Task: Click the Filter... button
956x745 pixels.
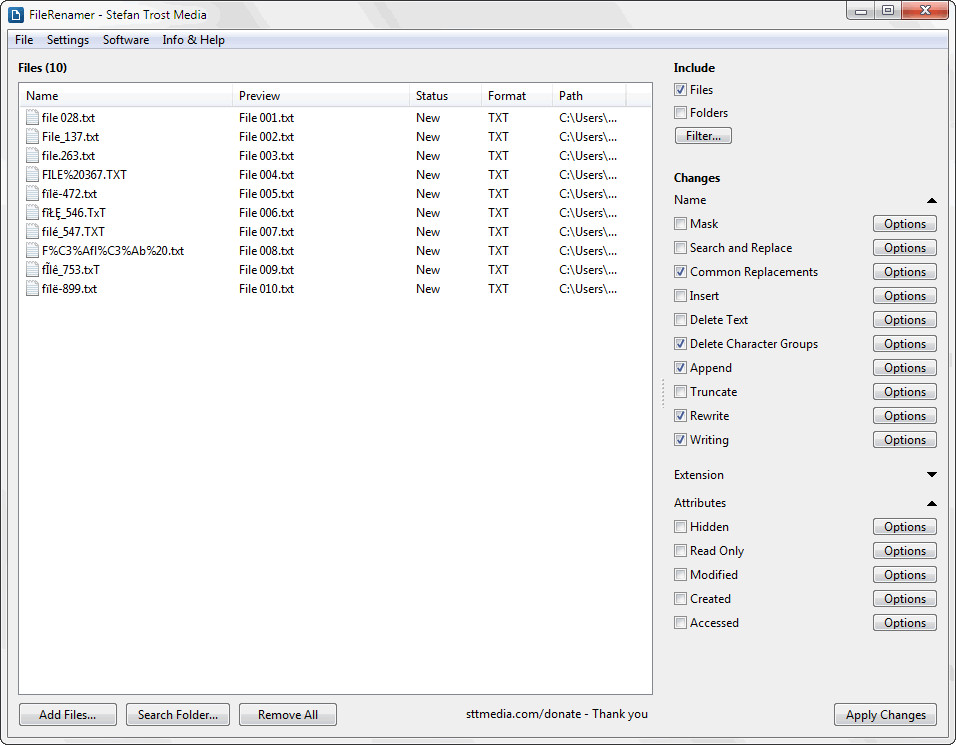Action: 703,135
